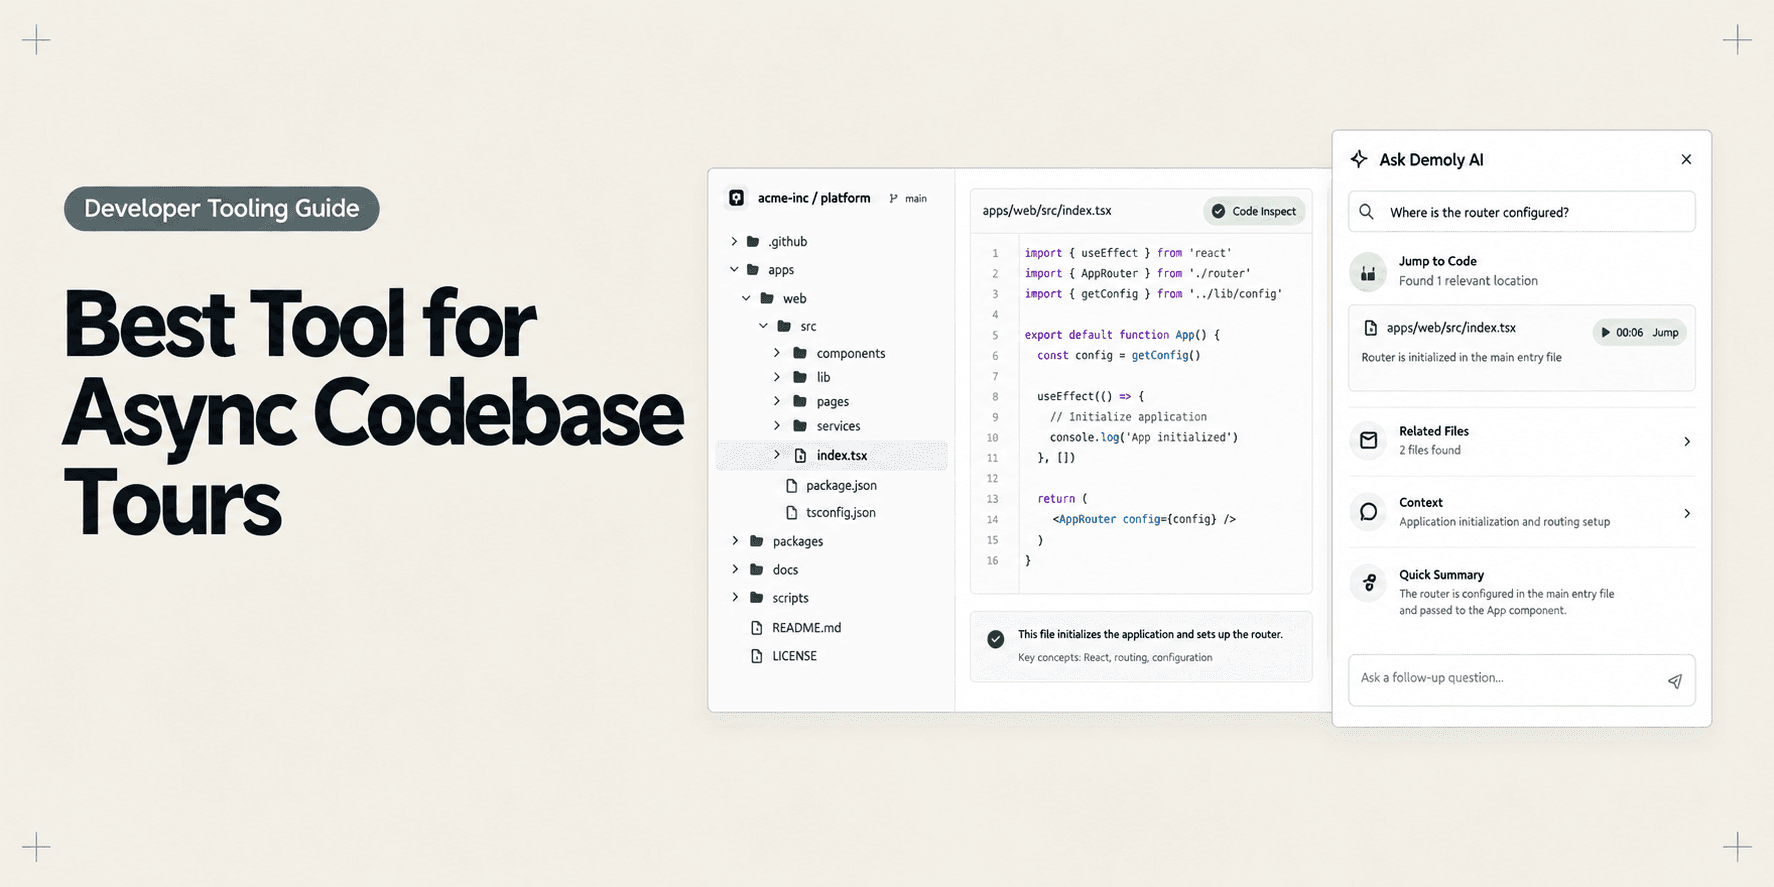The width and height of the screenshot is (1774, 887).
Task: Click the Ask Demoly AI sparkle icon
Action: click(1359, 159)
